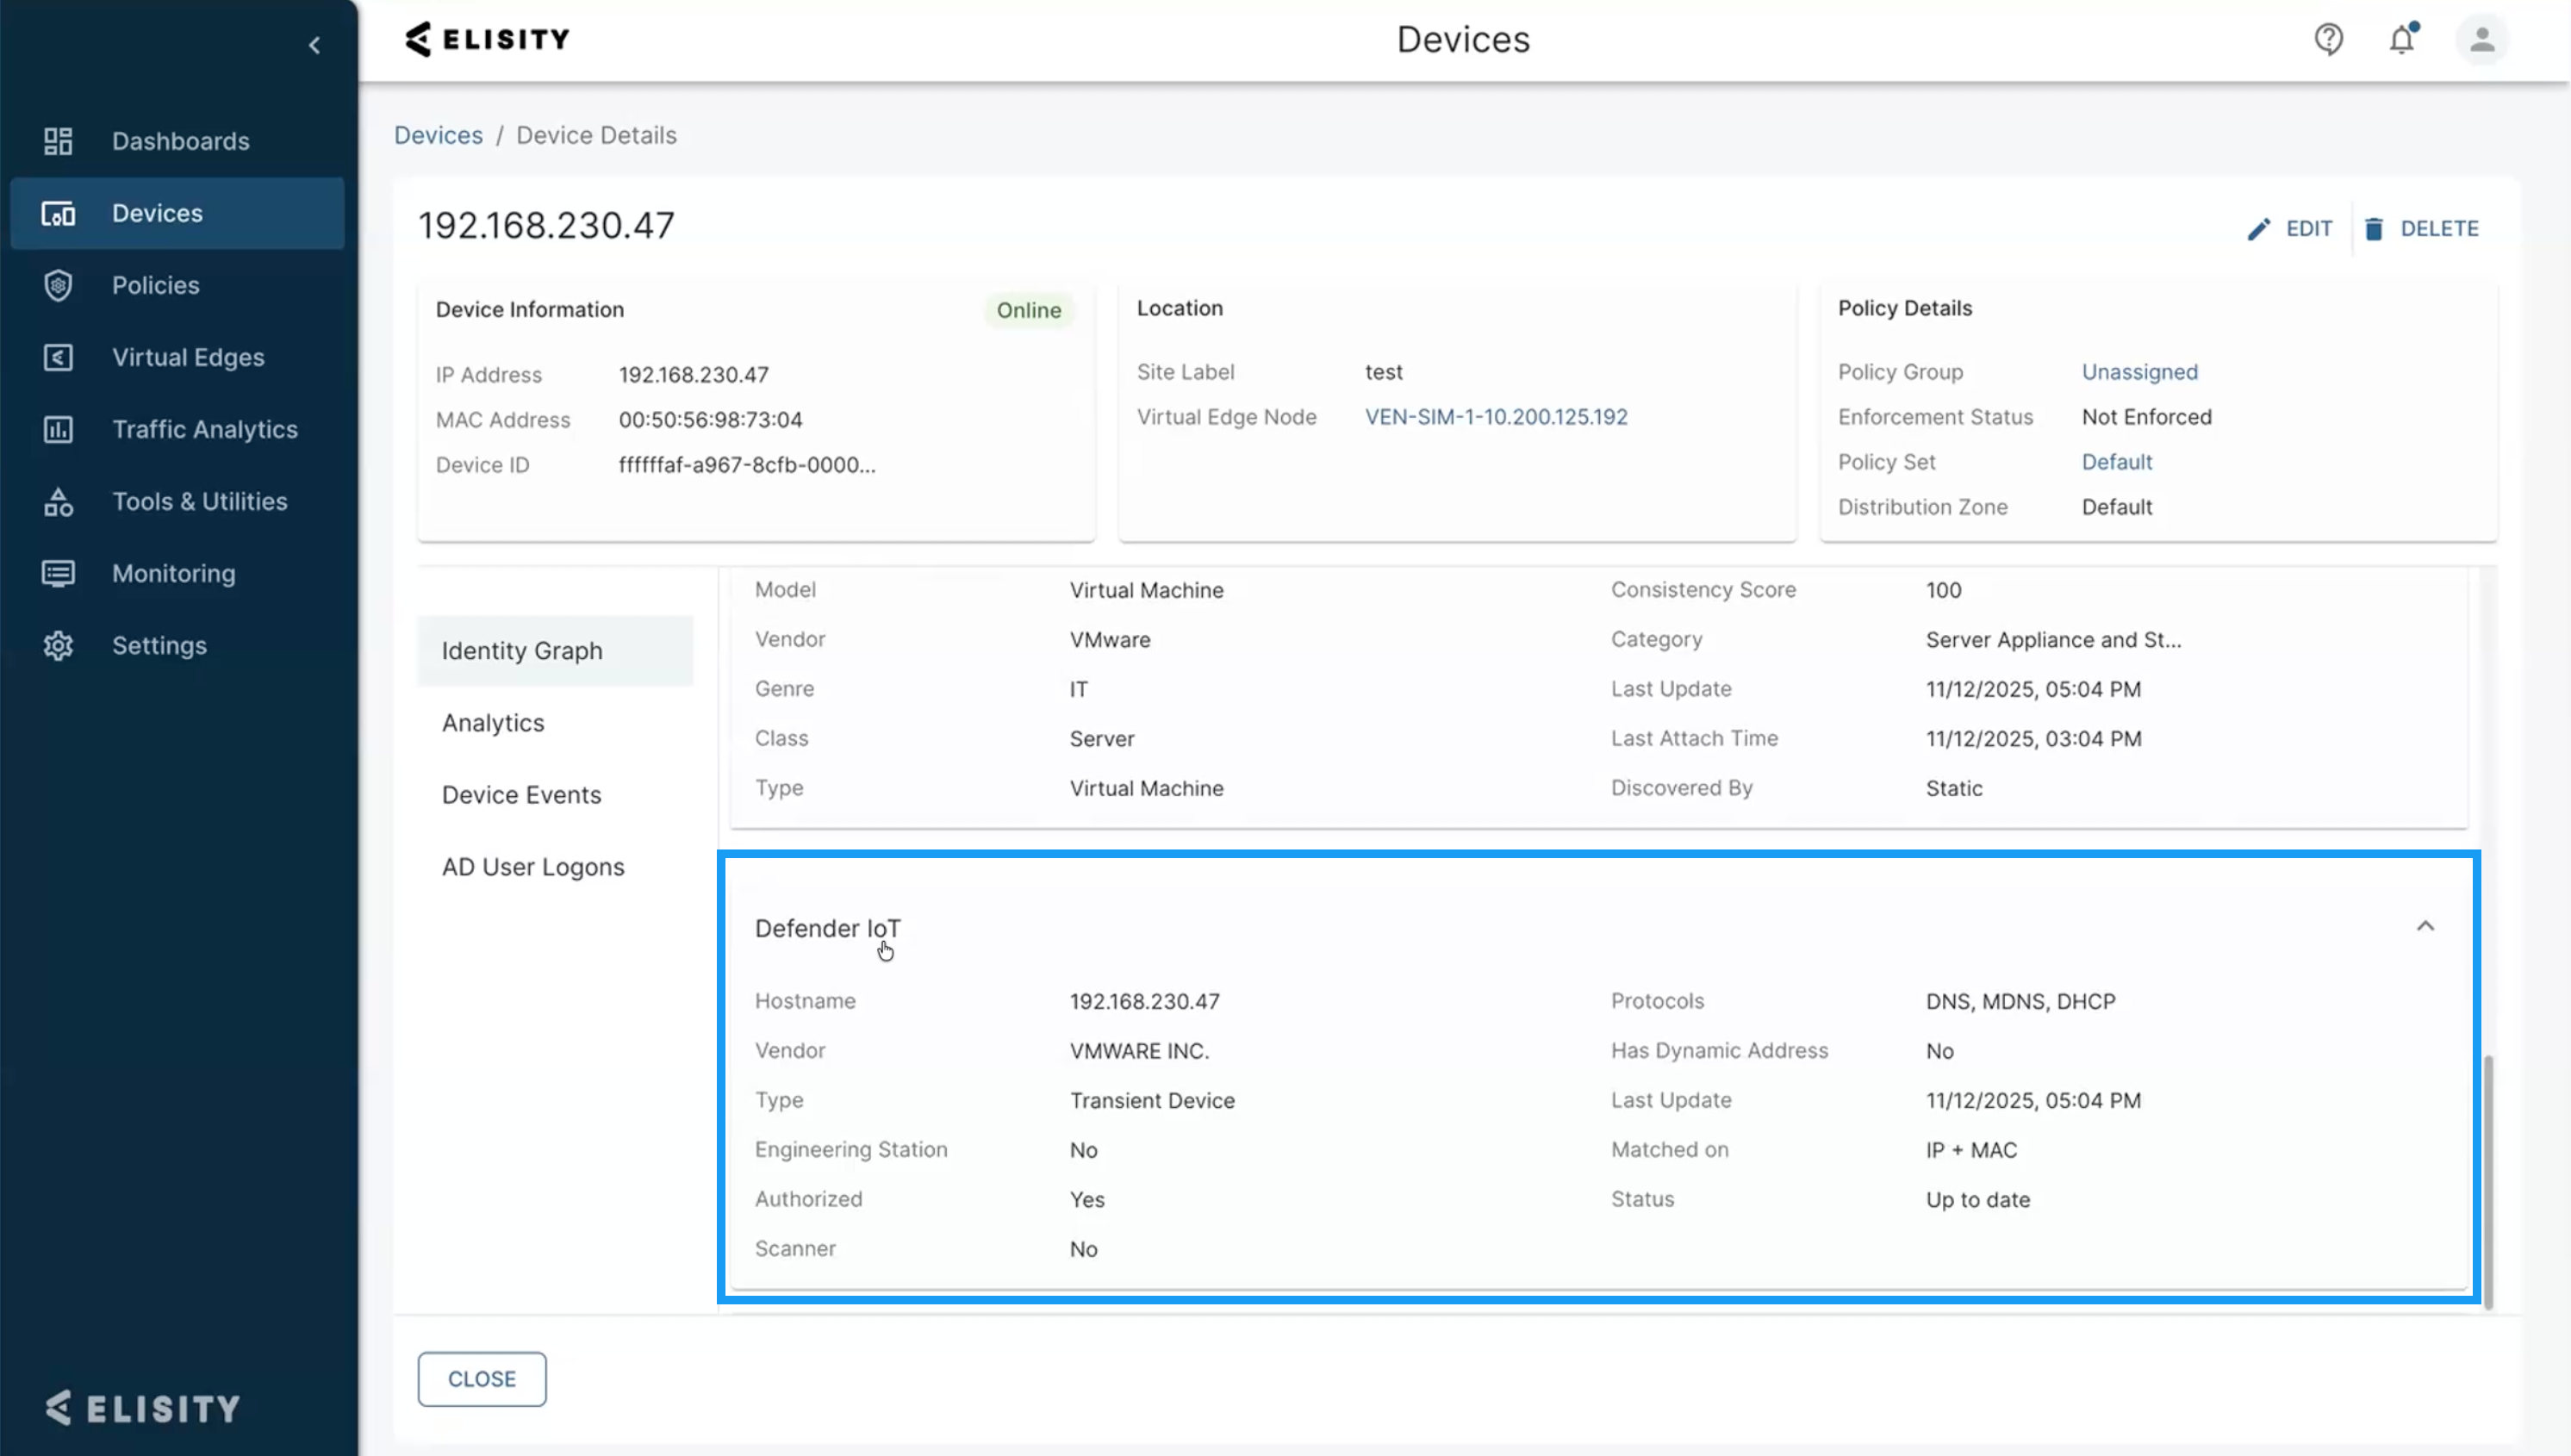Switch to the Device Events tab

(x=521, y=794)
